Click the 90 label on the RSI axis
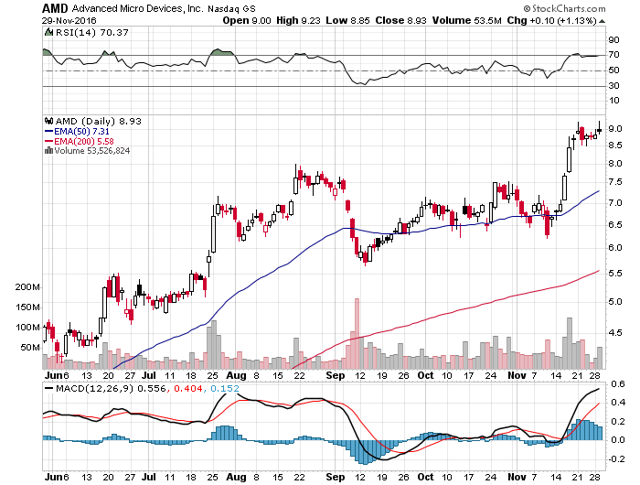The image size is (640, 485). 614,40
